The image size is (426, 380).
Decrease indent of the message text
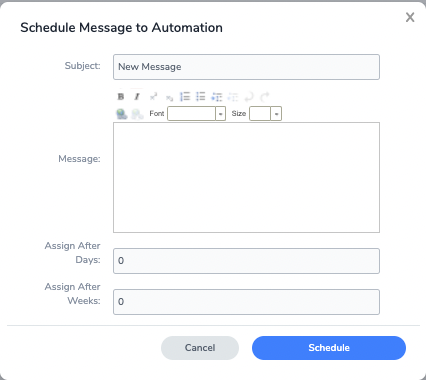(x=233, y=97)
